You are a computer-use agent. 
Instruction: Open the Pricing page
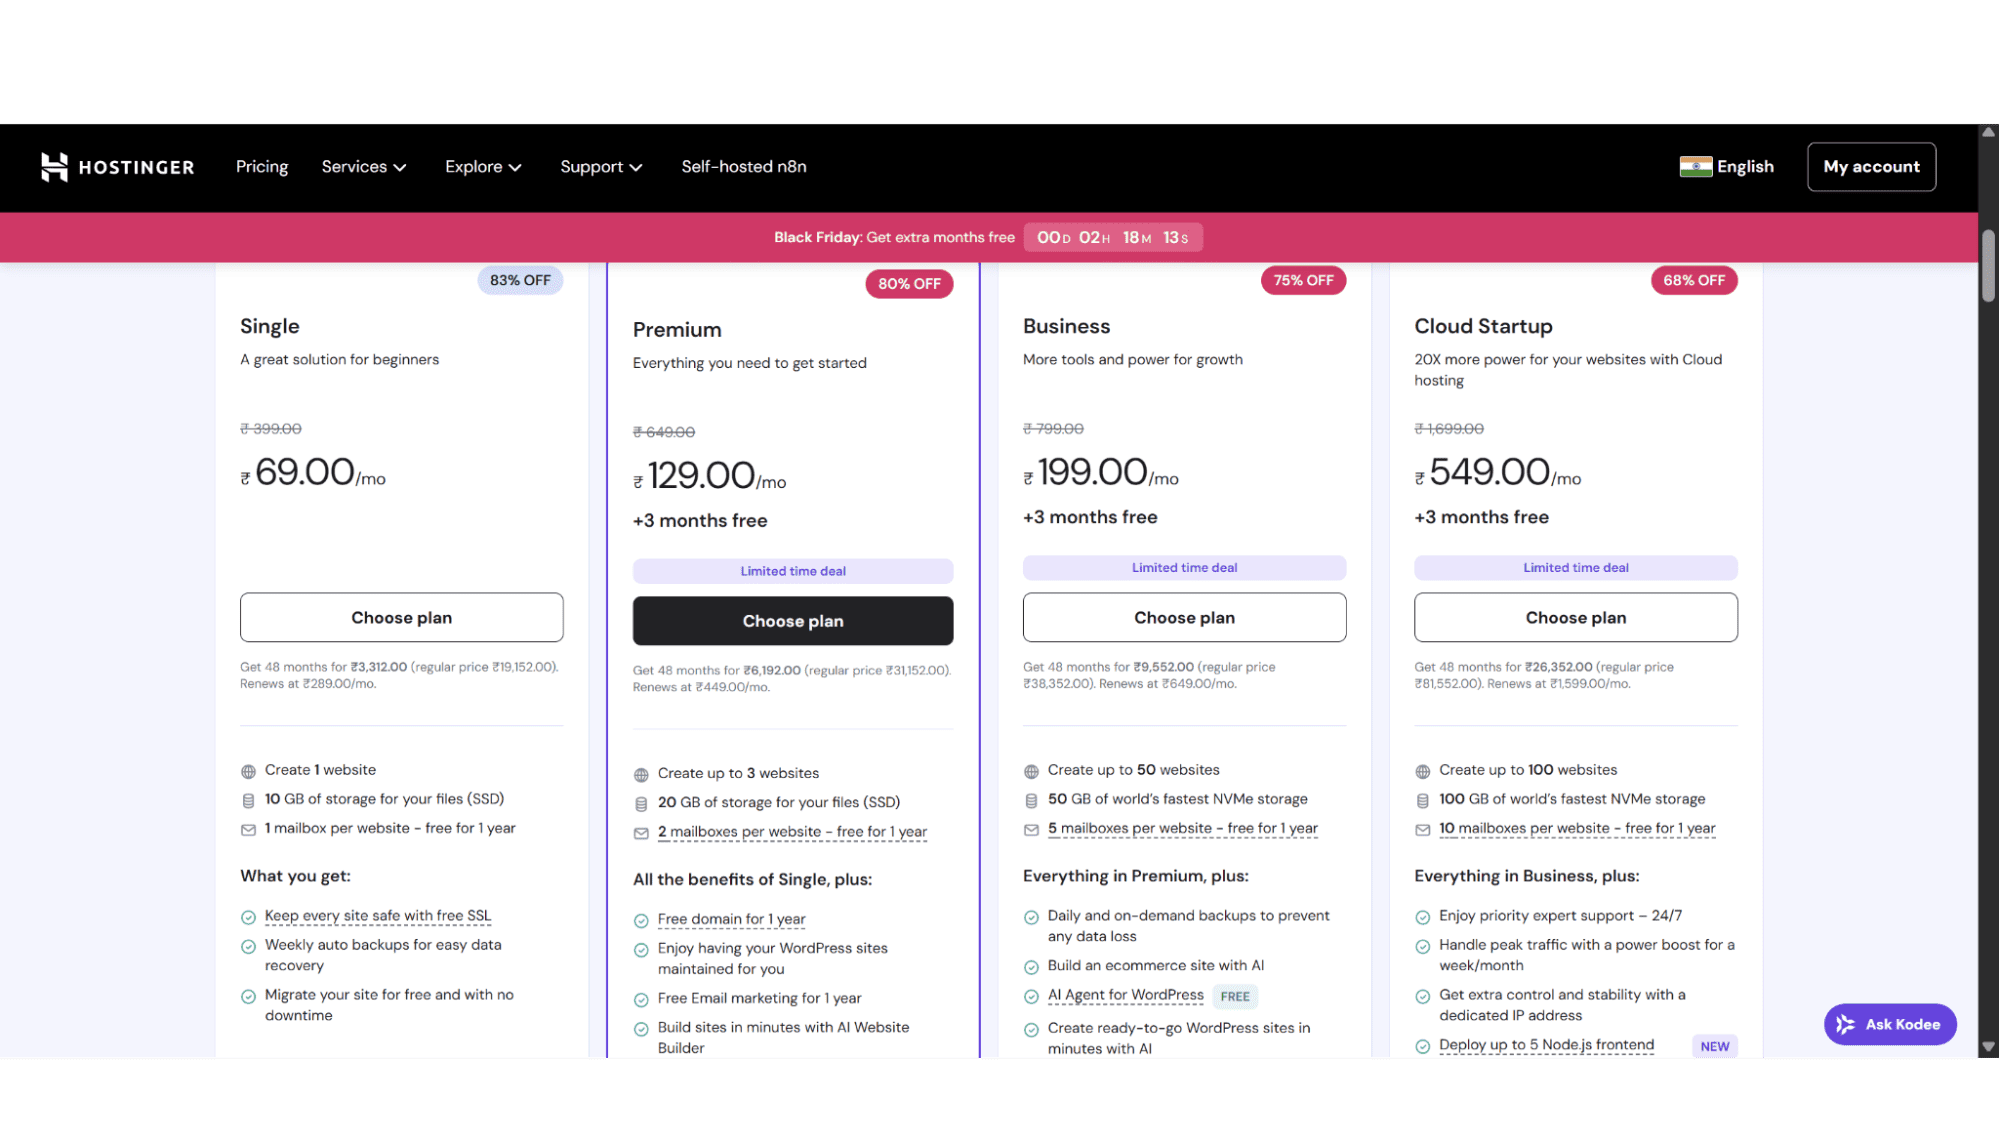pos(262,167)
